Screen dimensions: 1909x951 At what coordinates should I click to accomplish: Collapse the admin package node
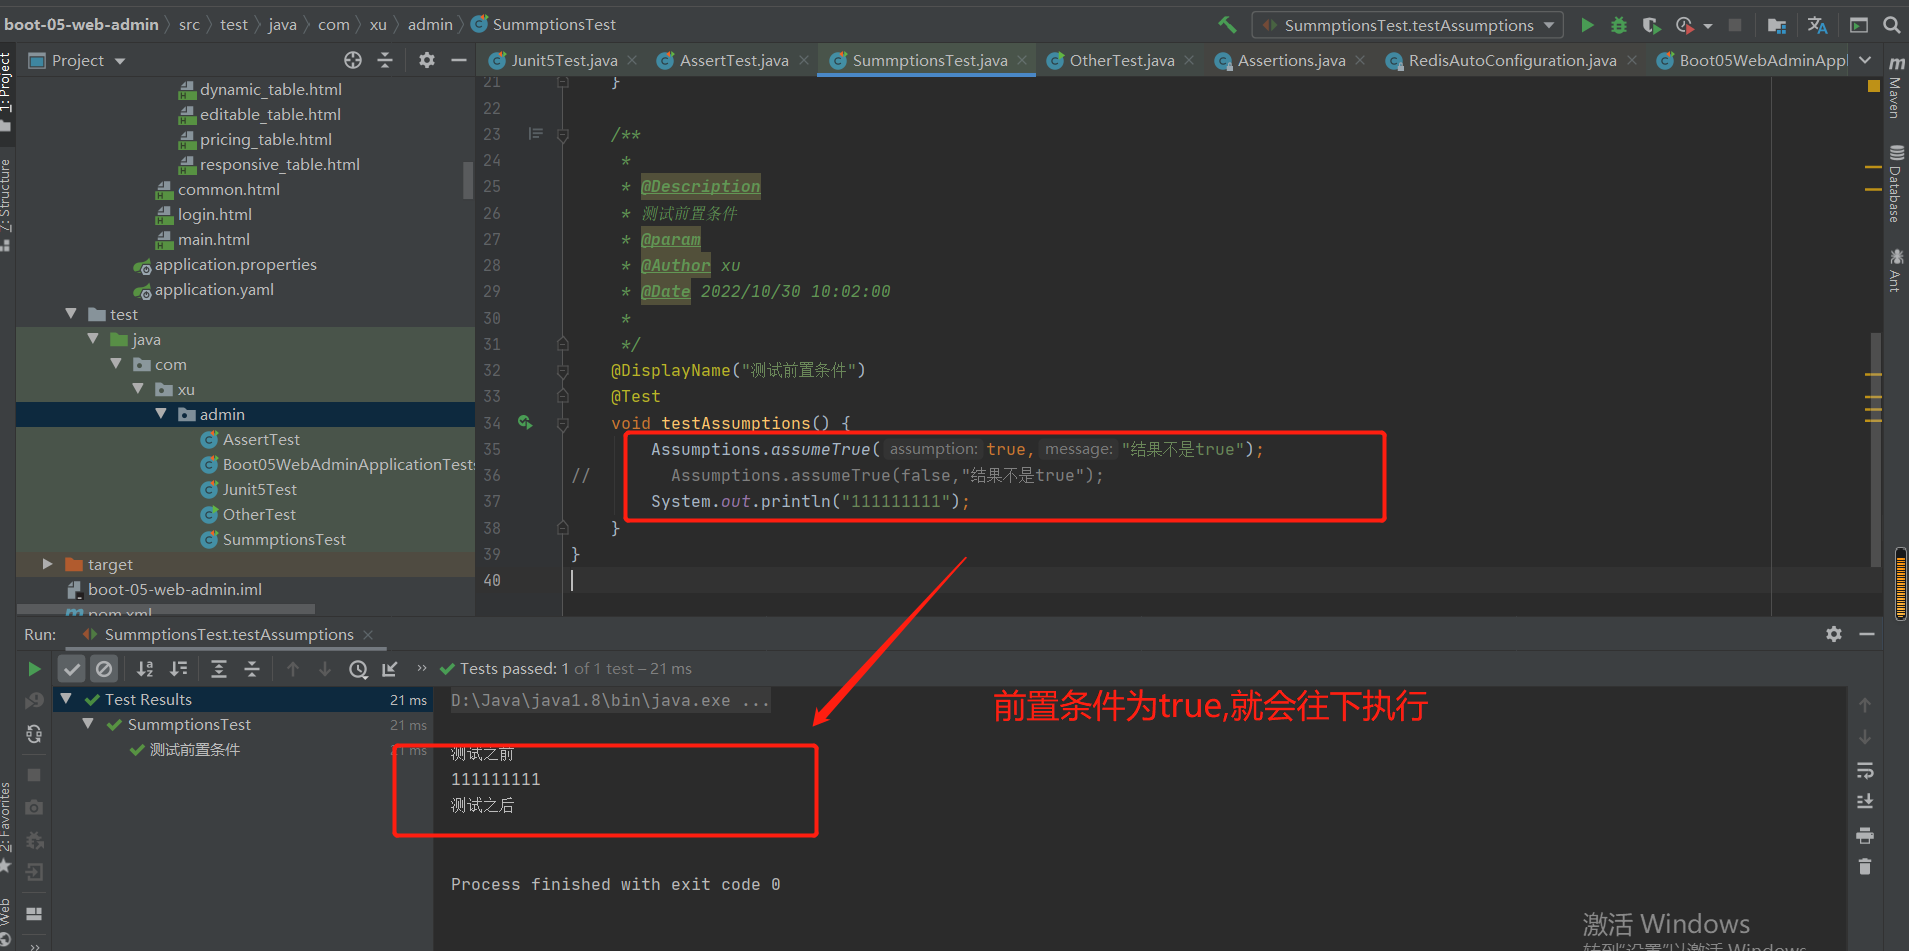pyautogui.click(x=160, y=414)
